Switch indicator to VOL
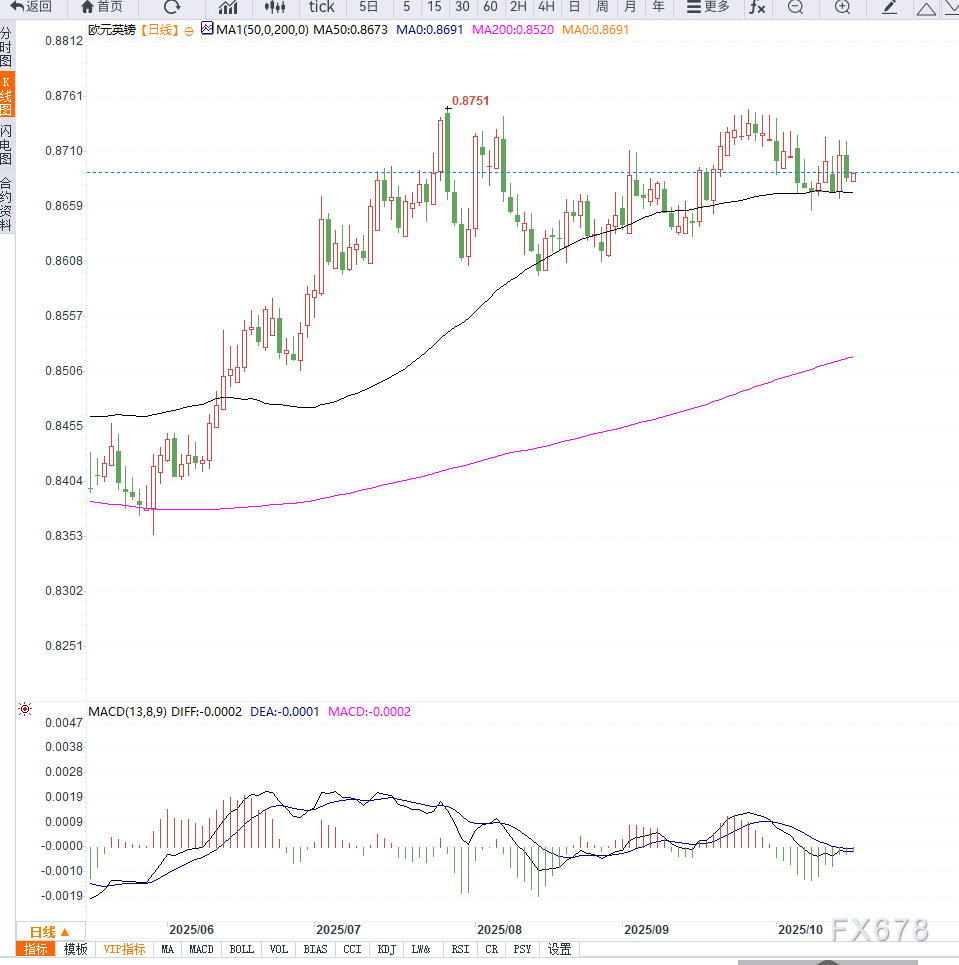The width and height of the screenshot is (959, 965). pyautogui.click(x=278, y=949)
